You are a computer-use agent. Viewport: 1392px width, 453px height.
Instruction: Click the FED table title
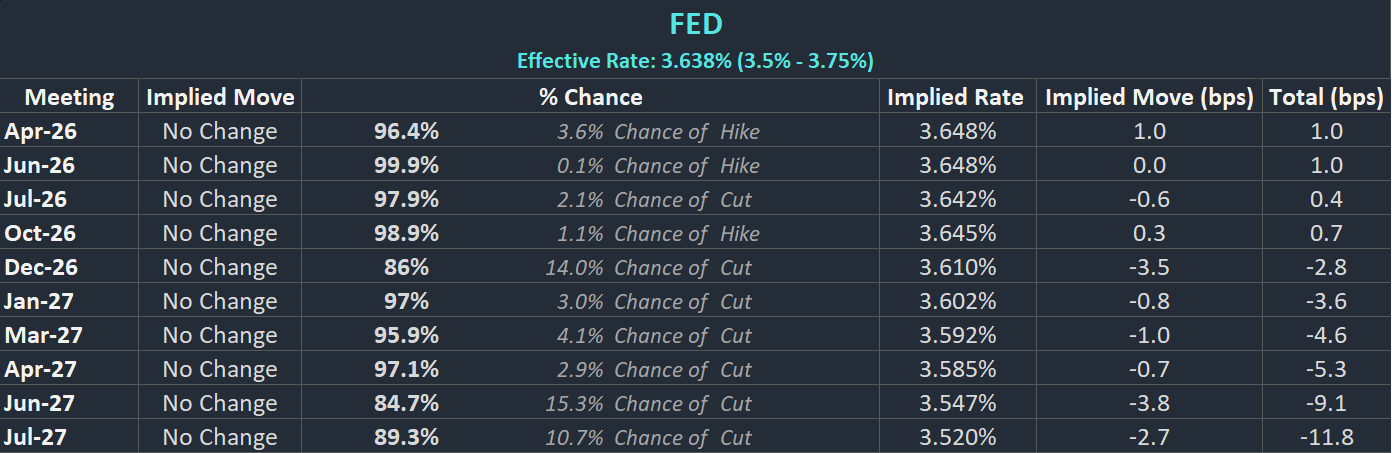tap(695, 25)
